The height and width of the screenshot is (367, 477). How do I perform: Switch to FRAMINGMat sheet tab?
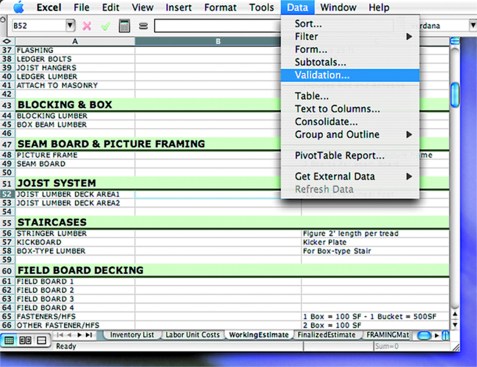[x=388, y=335]
